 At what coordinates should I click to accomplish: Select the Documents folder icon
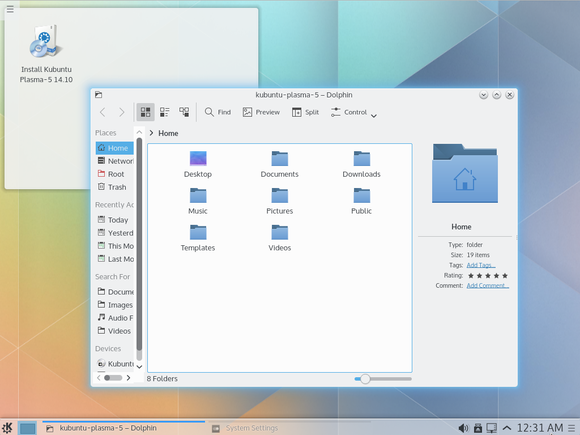[280, 158]
